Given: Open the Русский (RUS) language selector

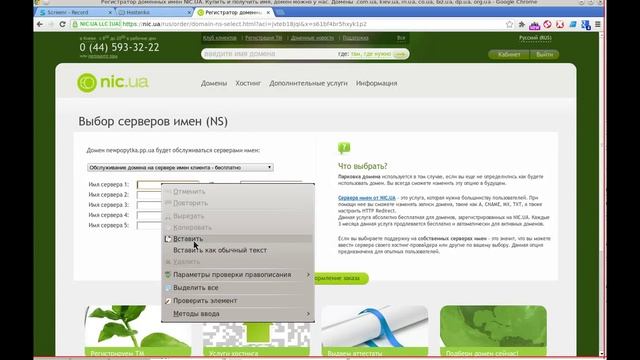Looking at the screenshot, I should click(535, 38).
